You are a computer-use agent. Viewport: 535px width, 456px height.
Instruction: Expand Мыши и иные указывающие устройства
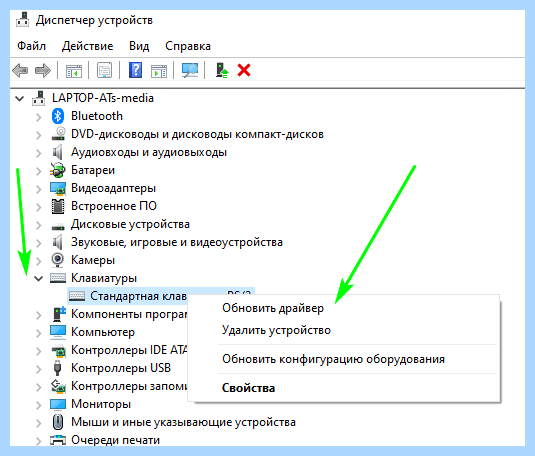pos(39,423)
